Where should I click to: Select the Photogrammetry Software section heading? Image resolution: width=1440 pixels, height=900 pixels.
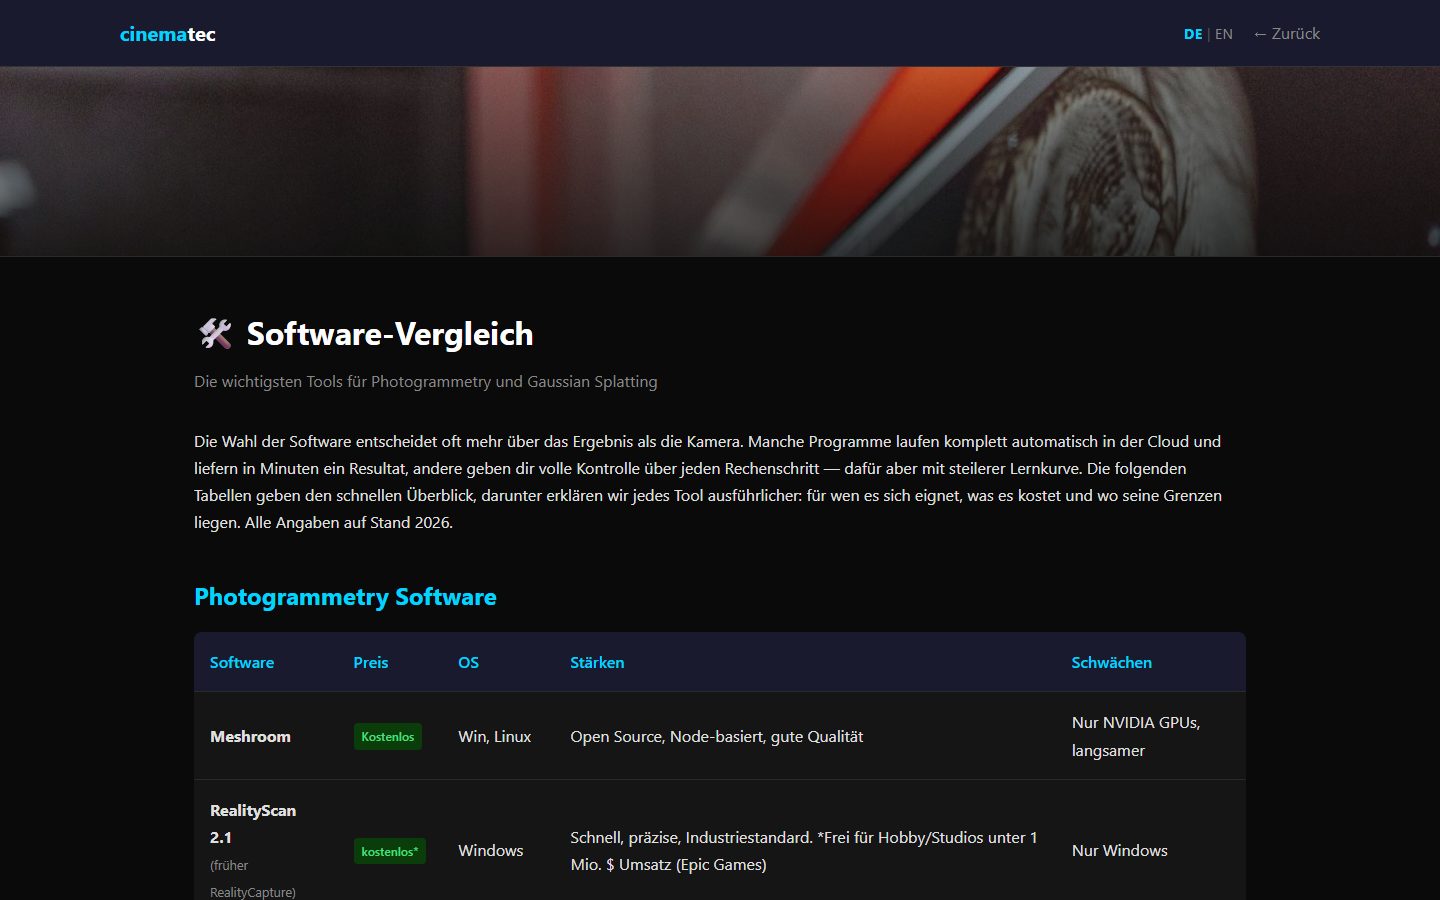pyautogui.click(x=345, y=597)
